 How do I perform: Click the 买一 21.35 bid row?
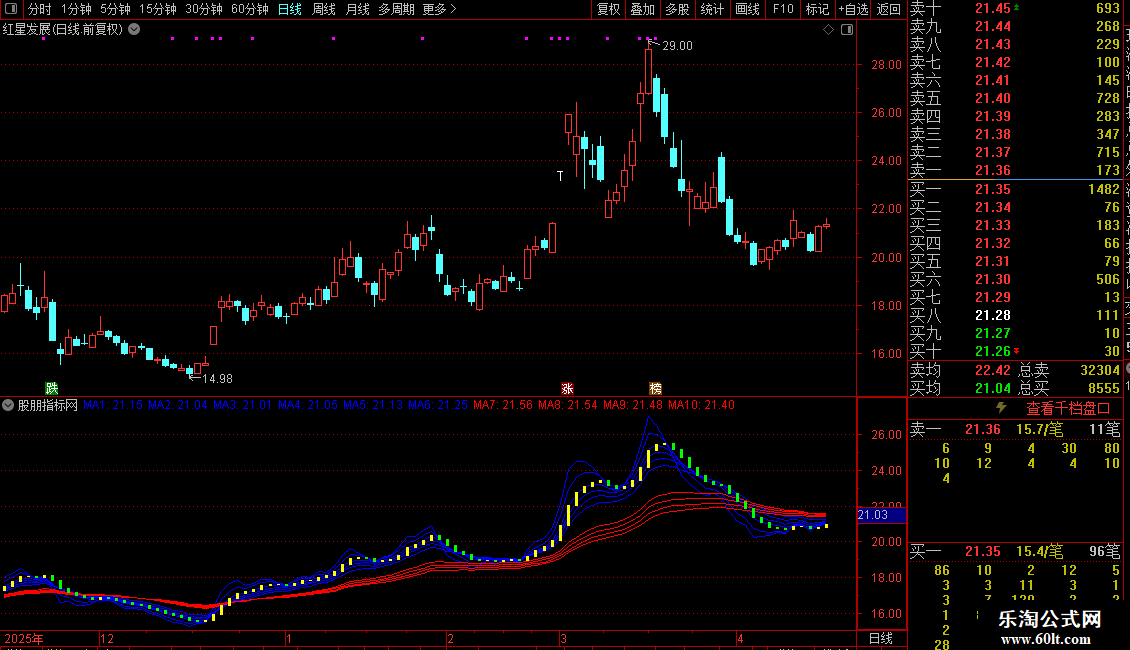tap(1015, 189)
